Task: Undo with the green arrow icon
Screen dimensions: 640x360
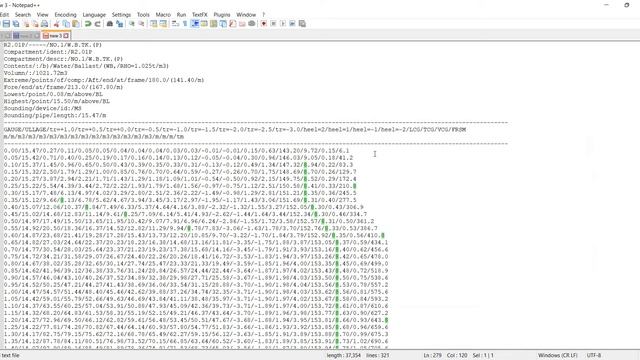Action: point(88,24)
